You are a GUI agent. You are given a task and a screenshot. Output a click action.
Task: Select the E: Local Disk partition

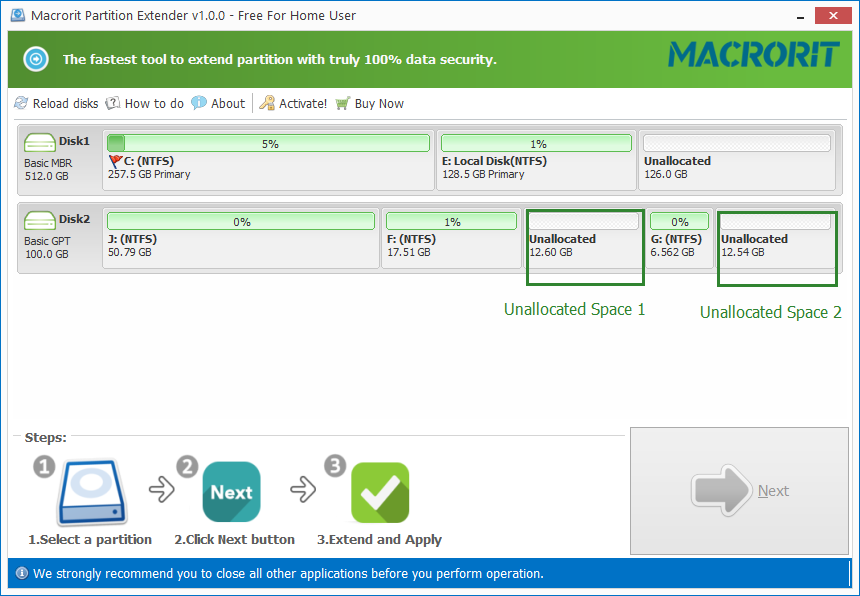pos(536,161)
